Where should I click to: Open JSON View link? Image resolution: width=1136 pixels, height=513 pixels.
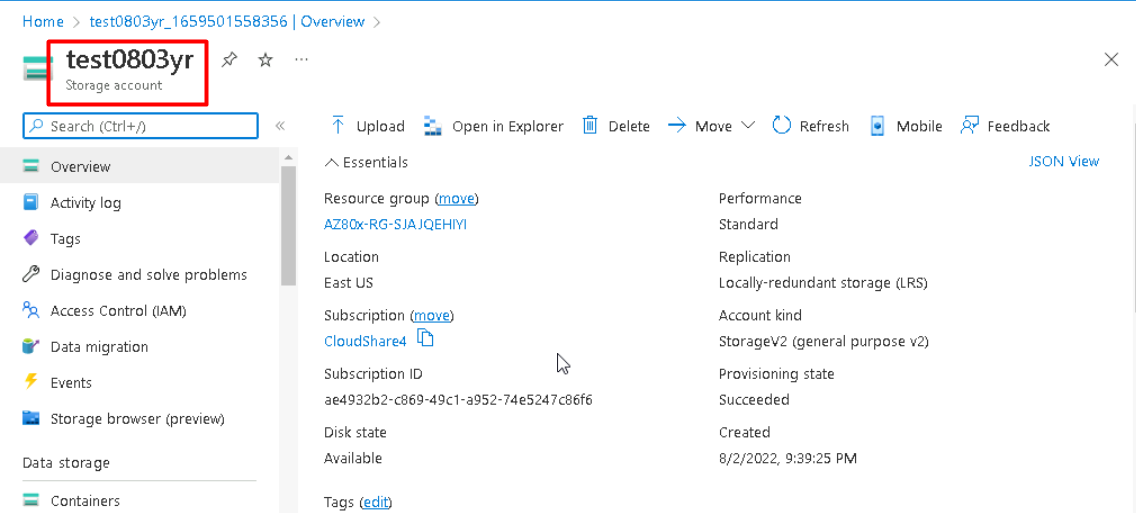pos(1064,162)
